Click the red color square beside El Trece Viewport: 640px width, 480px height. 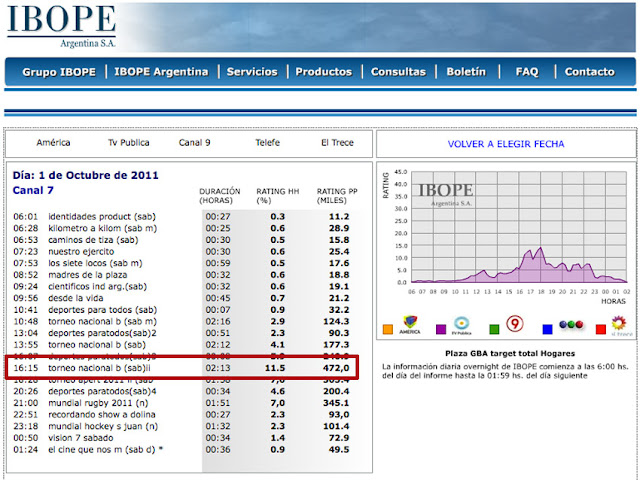click(601, 329)
